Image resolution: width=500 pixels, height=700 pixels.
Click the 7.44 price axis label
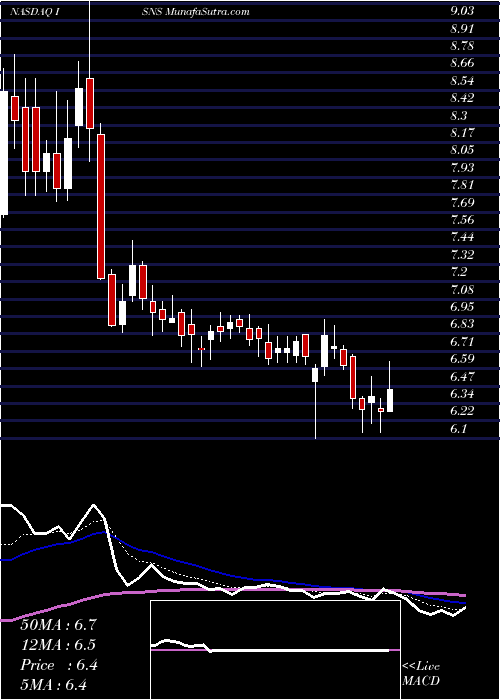point(462,238)
